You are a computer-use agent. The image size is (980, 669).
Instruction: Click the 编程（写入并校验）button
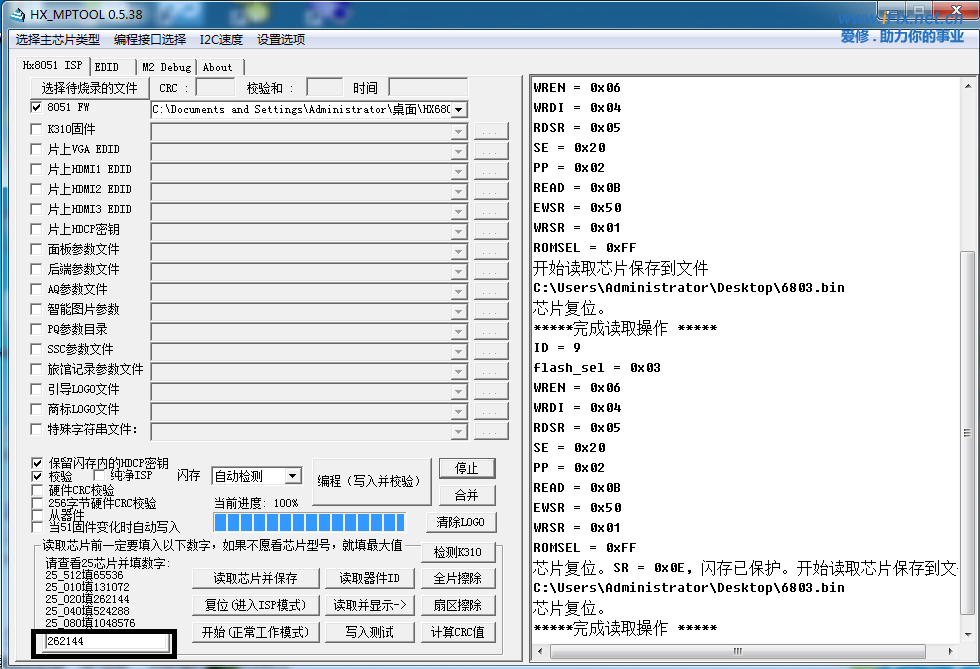point(368,481)
